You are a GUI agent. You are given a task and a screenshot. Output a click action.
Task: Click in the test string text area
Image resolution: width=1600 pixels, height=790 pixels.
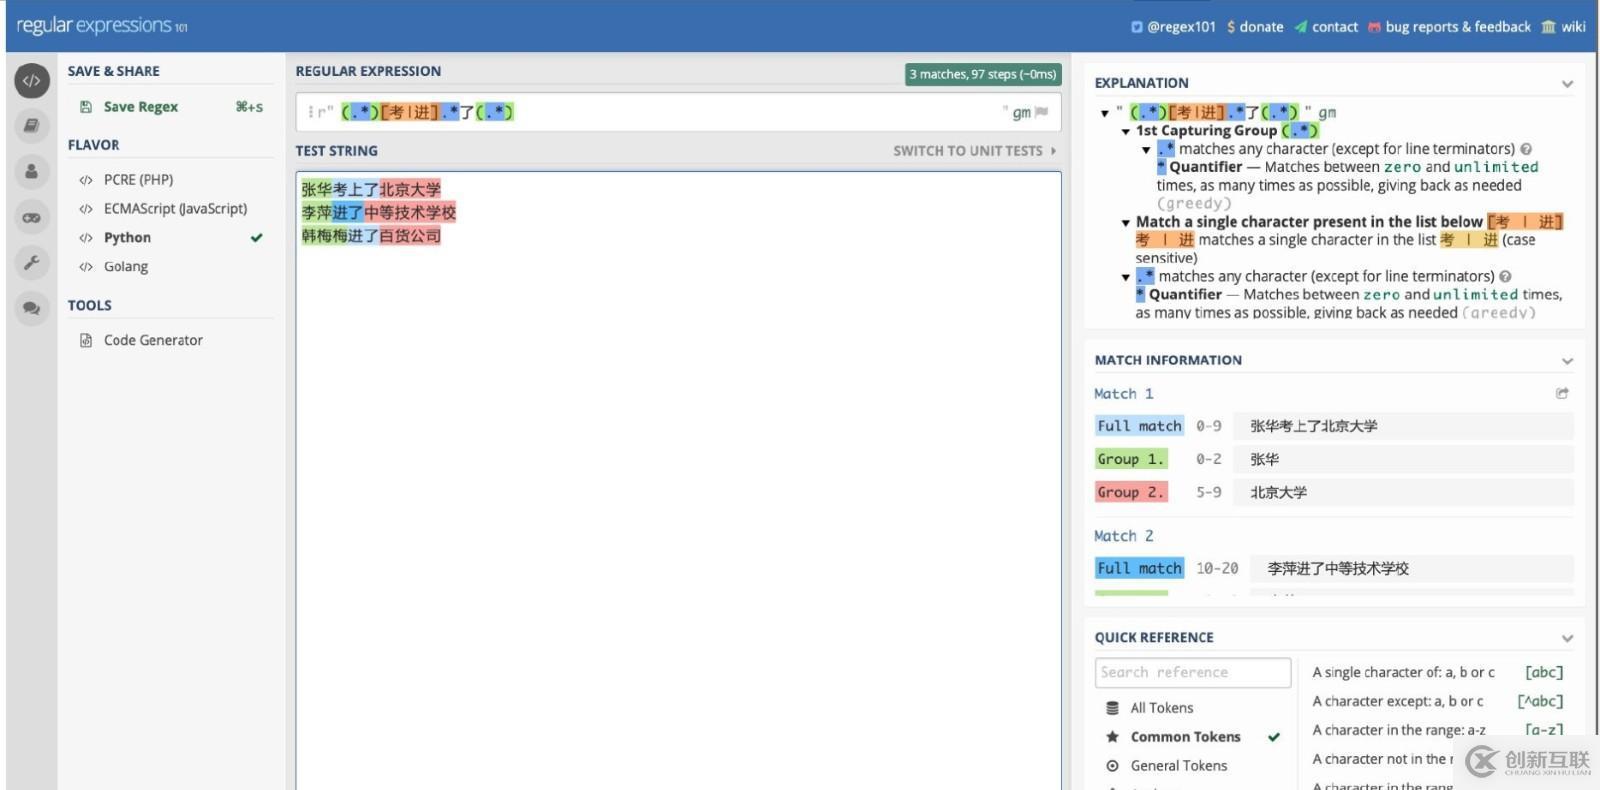(678, 480)
